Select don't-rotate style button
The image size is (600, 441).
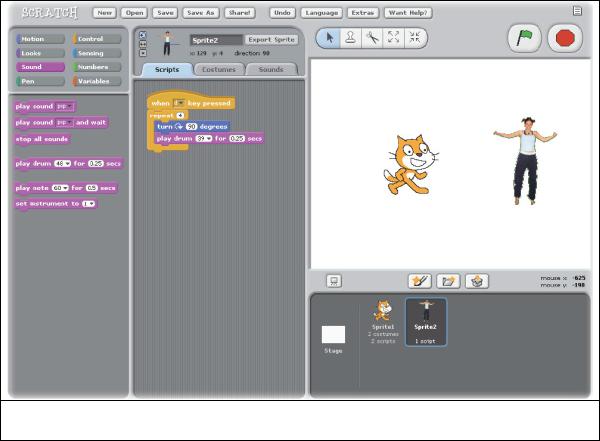pos(143,53)
